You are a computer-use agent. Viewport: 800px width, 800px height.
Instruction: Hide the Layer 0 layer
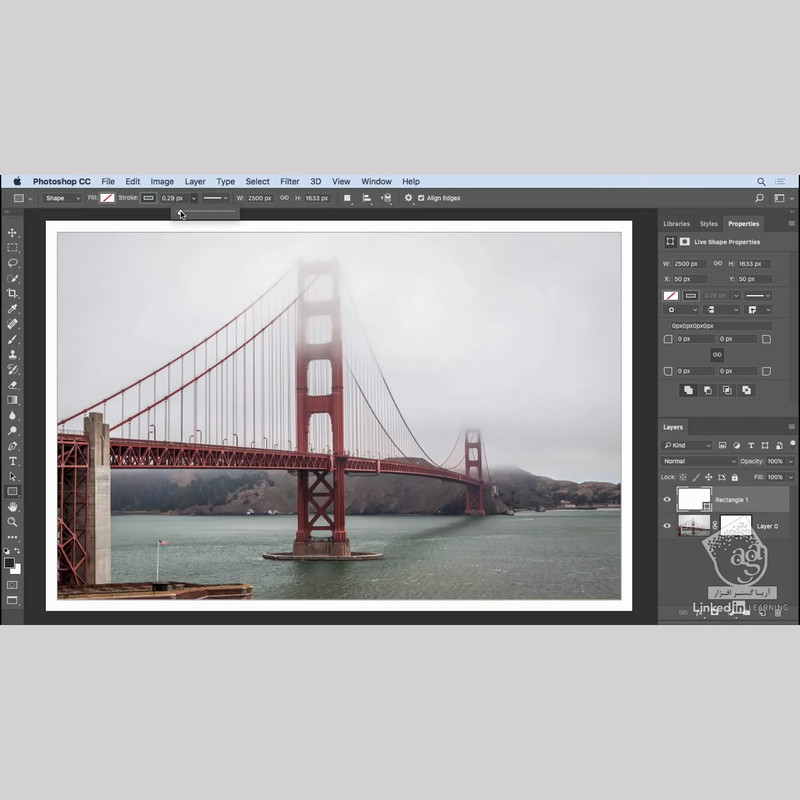click(x=668, y=526)
